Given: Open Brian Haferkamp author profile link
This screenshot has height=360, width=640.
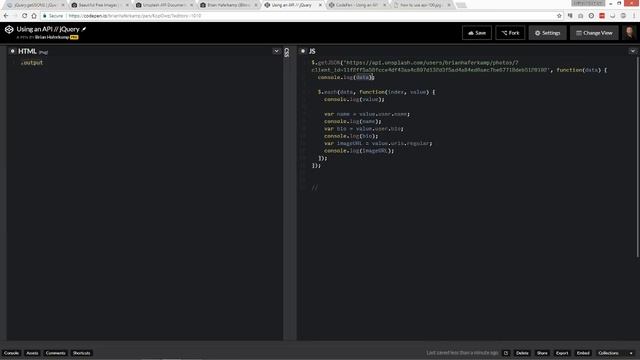Looking at the screenshot, I should tap(52, 37).
